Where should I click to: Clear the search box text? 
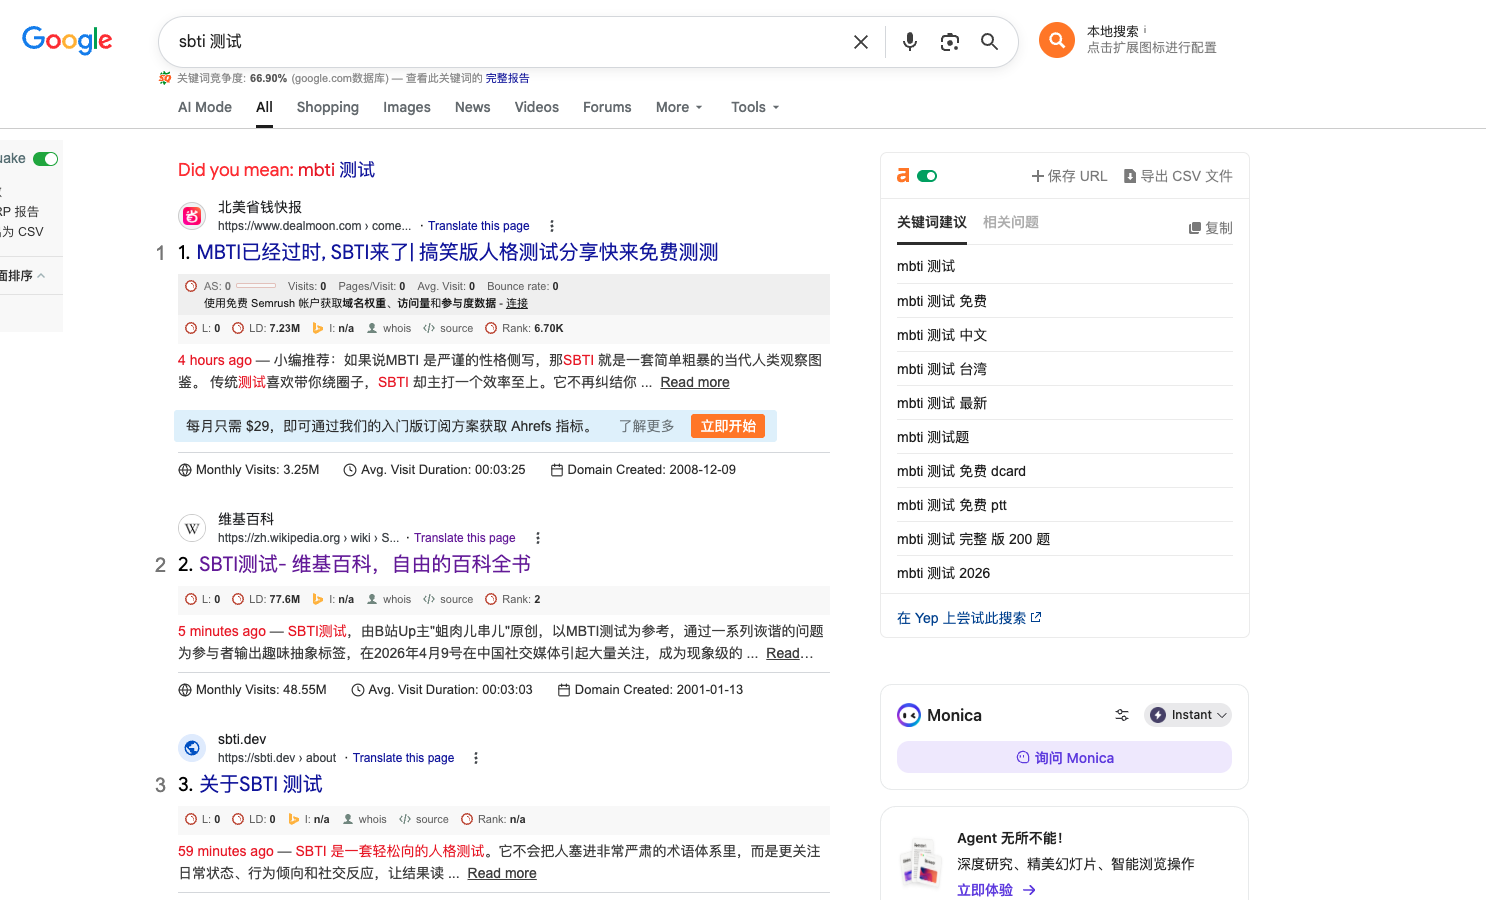pyautogui.click(x=860, y=42)
